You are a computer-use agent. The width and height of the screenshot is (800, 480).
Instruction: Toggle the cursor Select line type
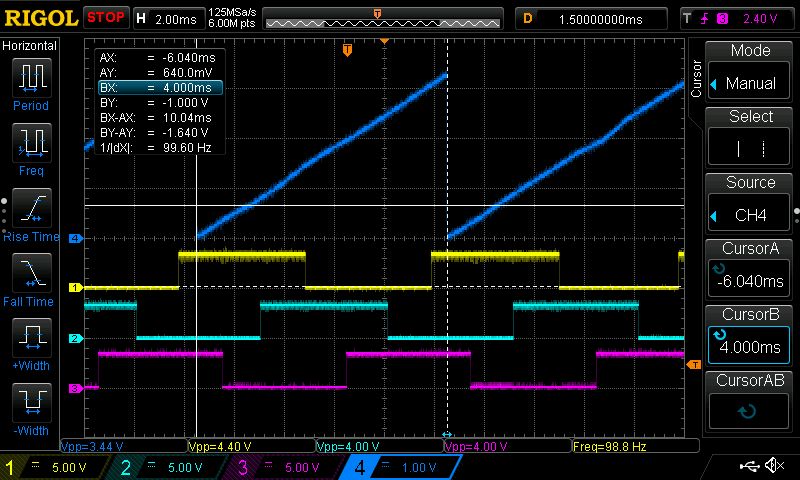pos(749,148)
